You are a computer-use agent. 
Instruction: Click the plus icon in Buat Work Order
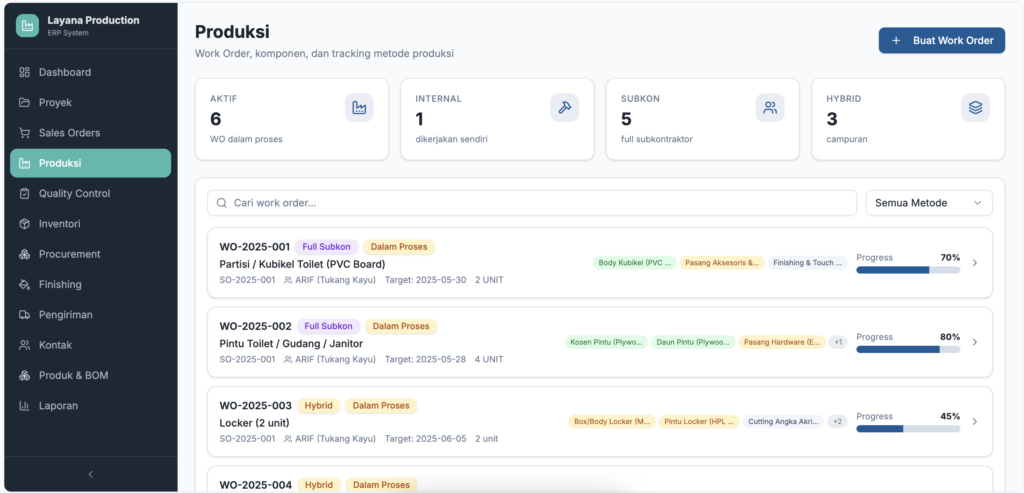click(897, 40)
